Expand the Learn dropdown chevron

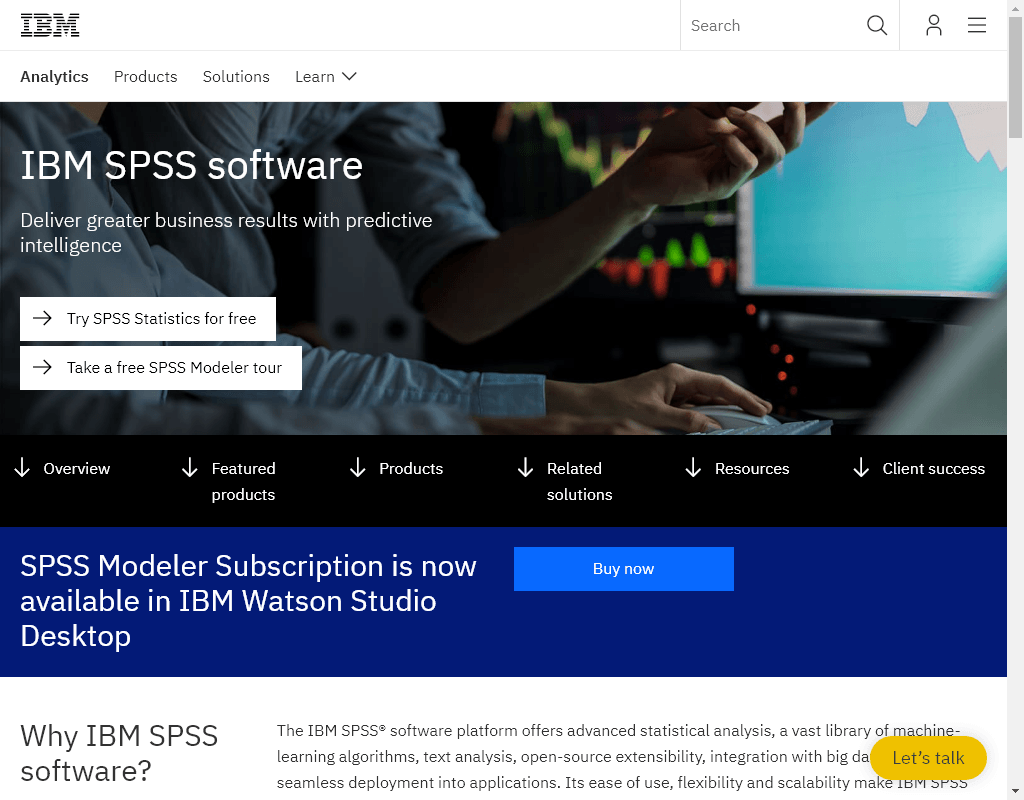(349, 76)
